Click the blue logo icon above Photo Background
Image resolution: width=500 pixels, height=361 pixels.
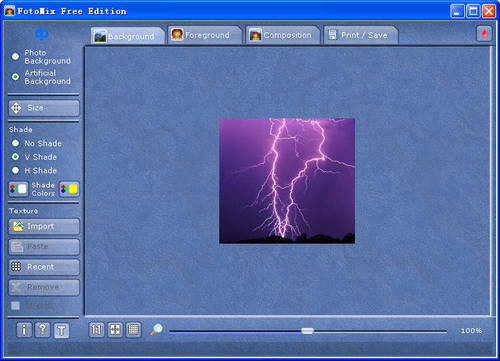point(42,34)
